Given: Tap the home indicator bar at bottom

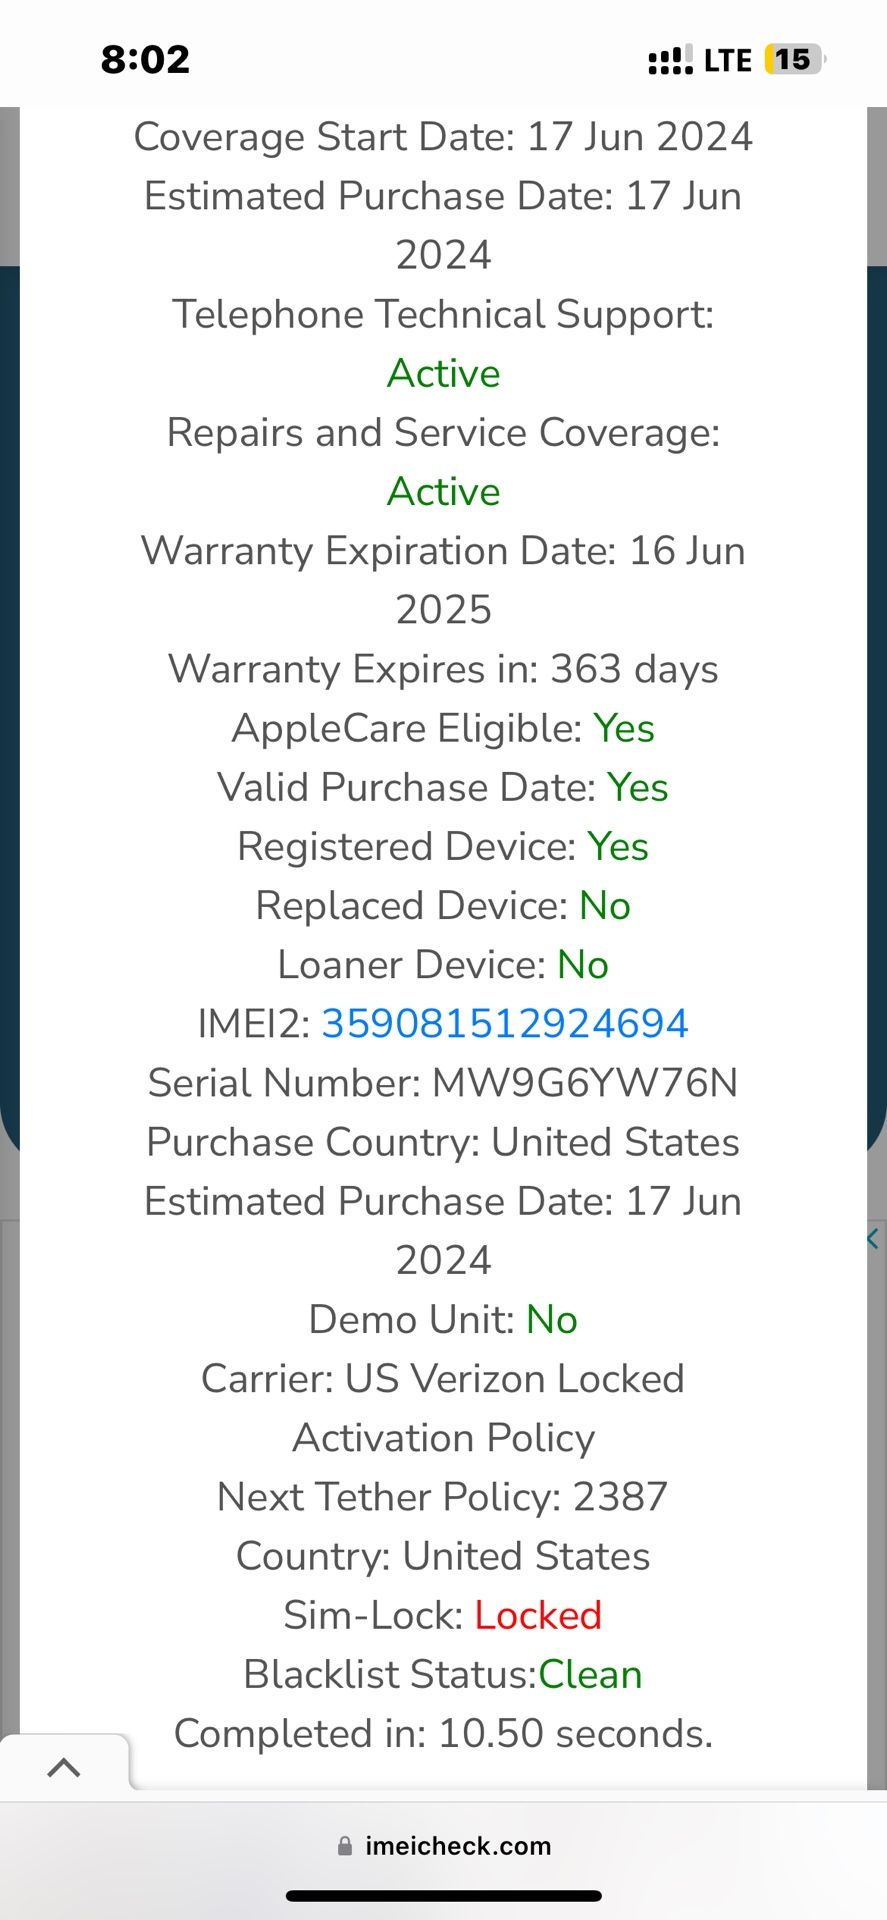Looking at the screenshot, I should 443,1896.
